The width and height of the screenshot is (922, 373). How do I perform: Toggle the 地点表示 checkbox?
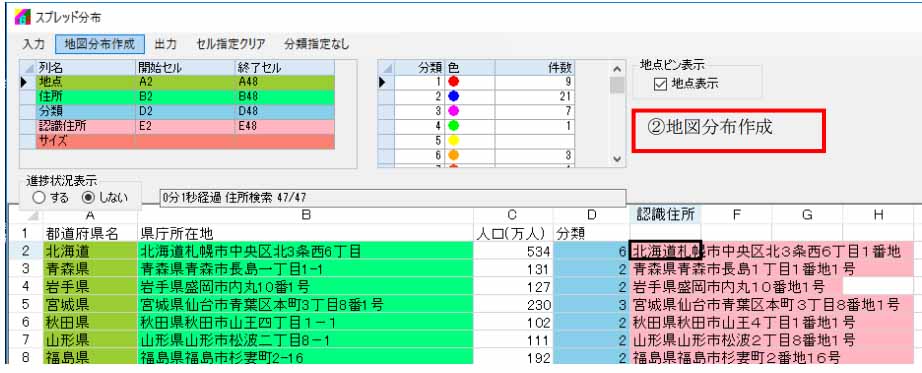coord(659,84)
